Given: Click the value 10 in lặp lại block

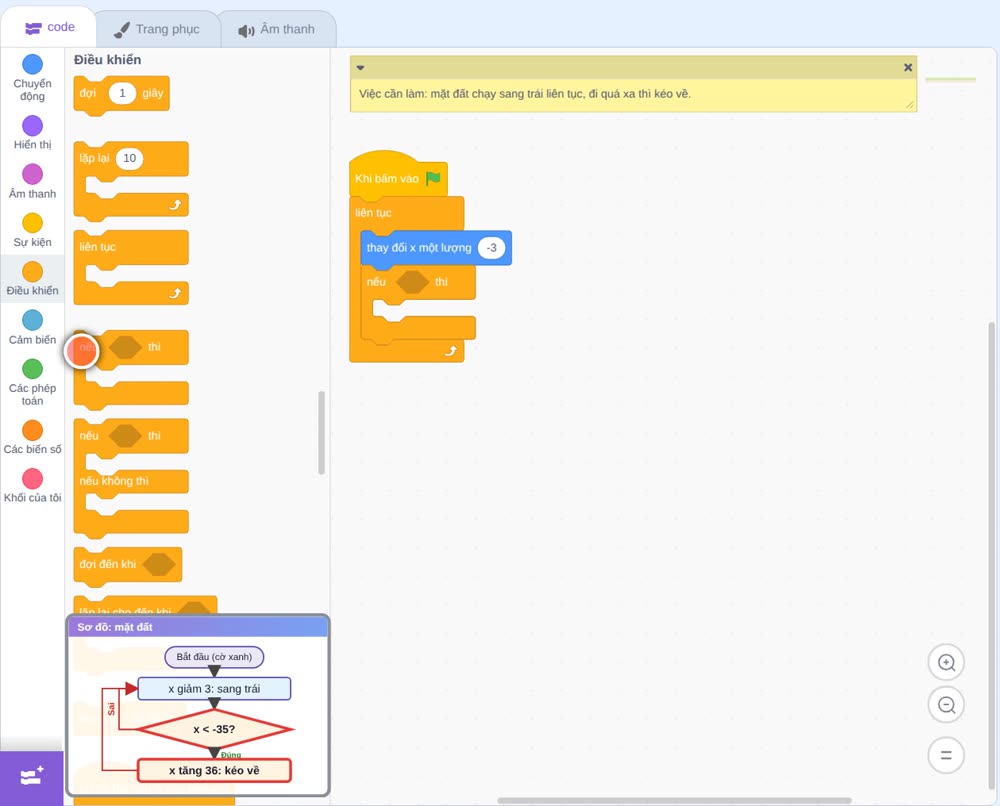Looking at the screenshot, I should click(x=129, y=158).
